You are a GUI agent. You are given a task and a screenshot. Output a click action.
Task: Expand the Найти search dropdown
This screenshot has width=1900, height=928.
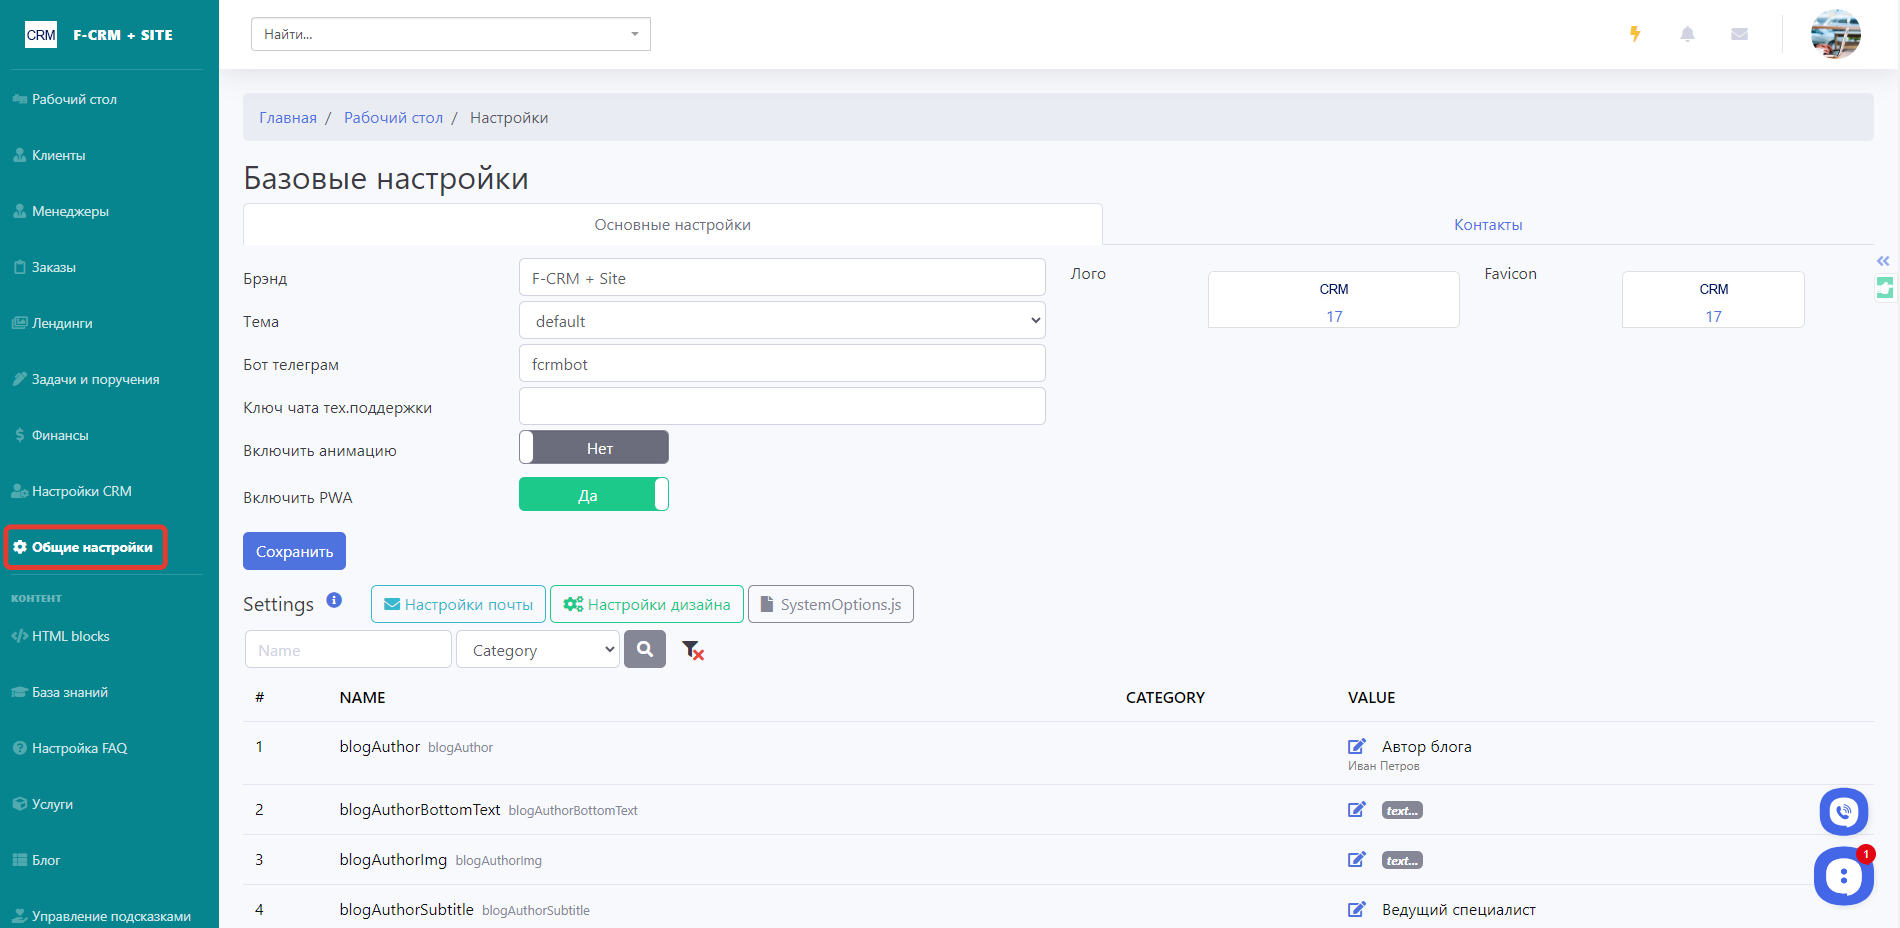click(x=450, y=34)
